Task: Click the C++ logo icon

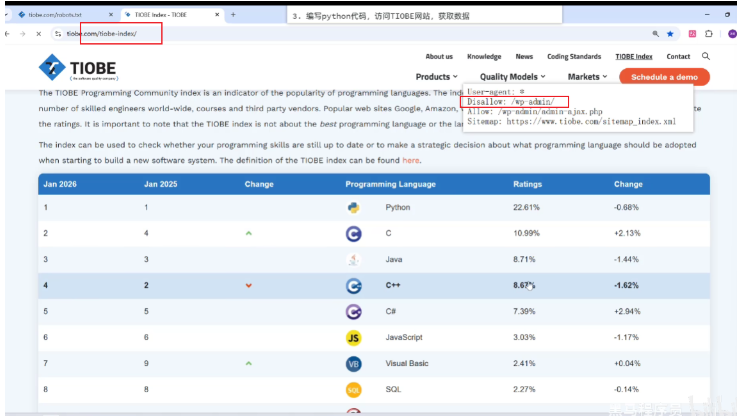Action: (353, 285)
